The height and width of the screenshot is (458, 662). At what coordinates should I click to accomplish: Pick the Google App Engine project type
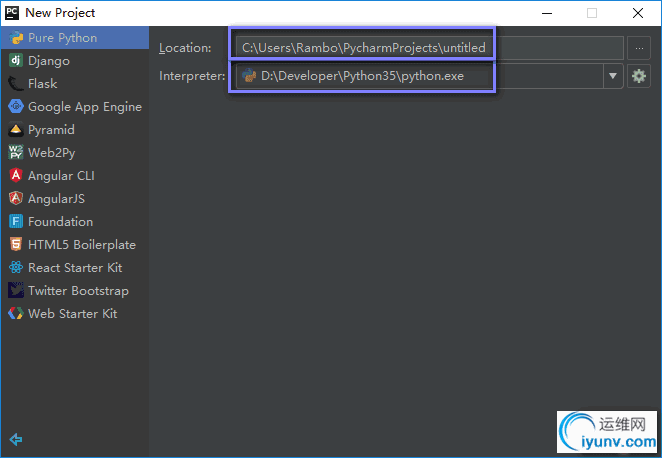click(x=75, y=107)
